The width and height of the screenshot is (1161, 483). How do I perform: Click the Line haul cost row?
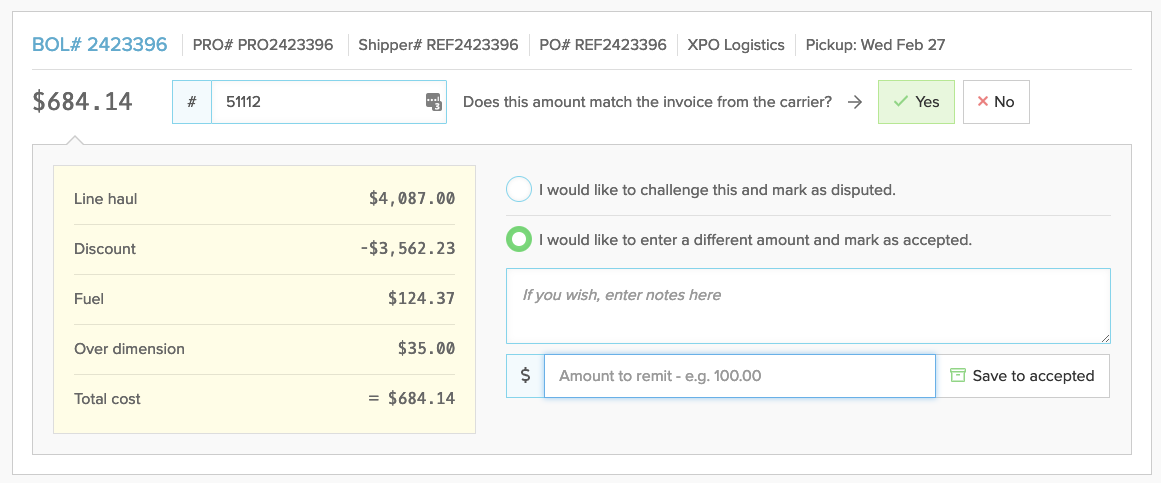tap(264, 199)
